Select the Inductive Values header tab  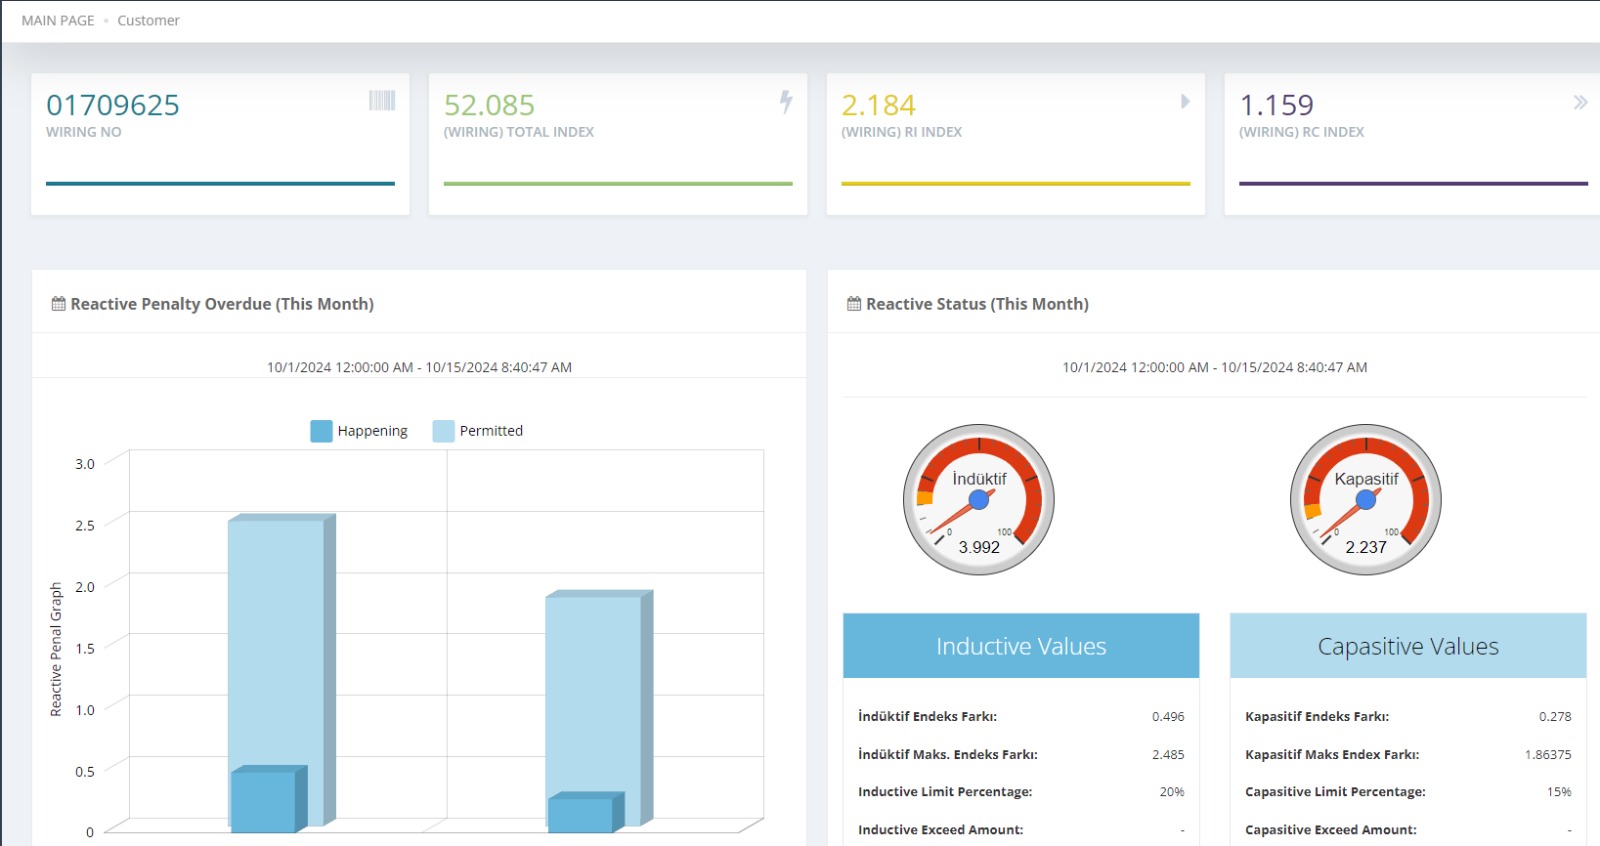(1021, 646)
